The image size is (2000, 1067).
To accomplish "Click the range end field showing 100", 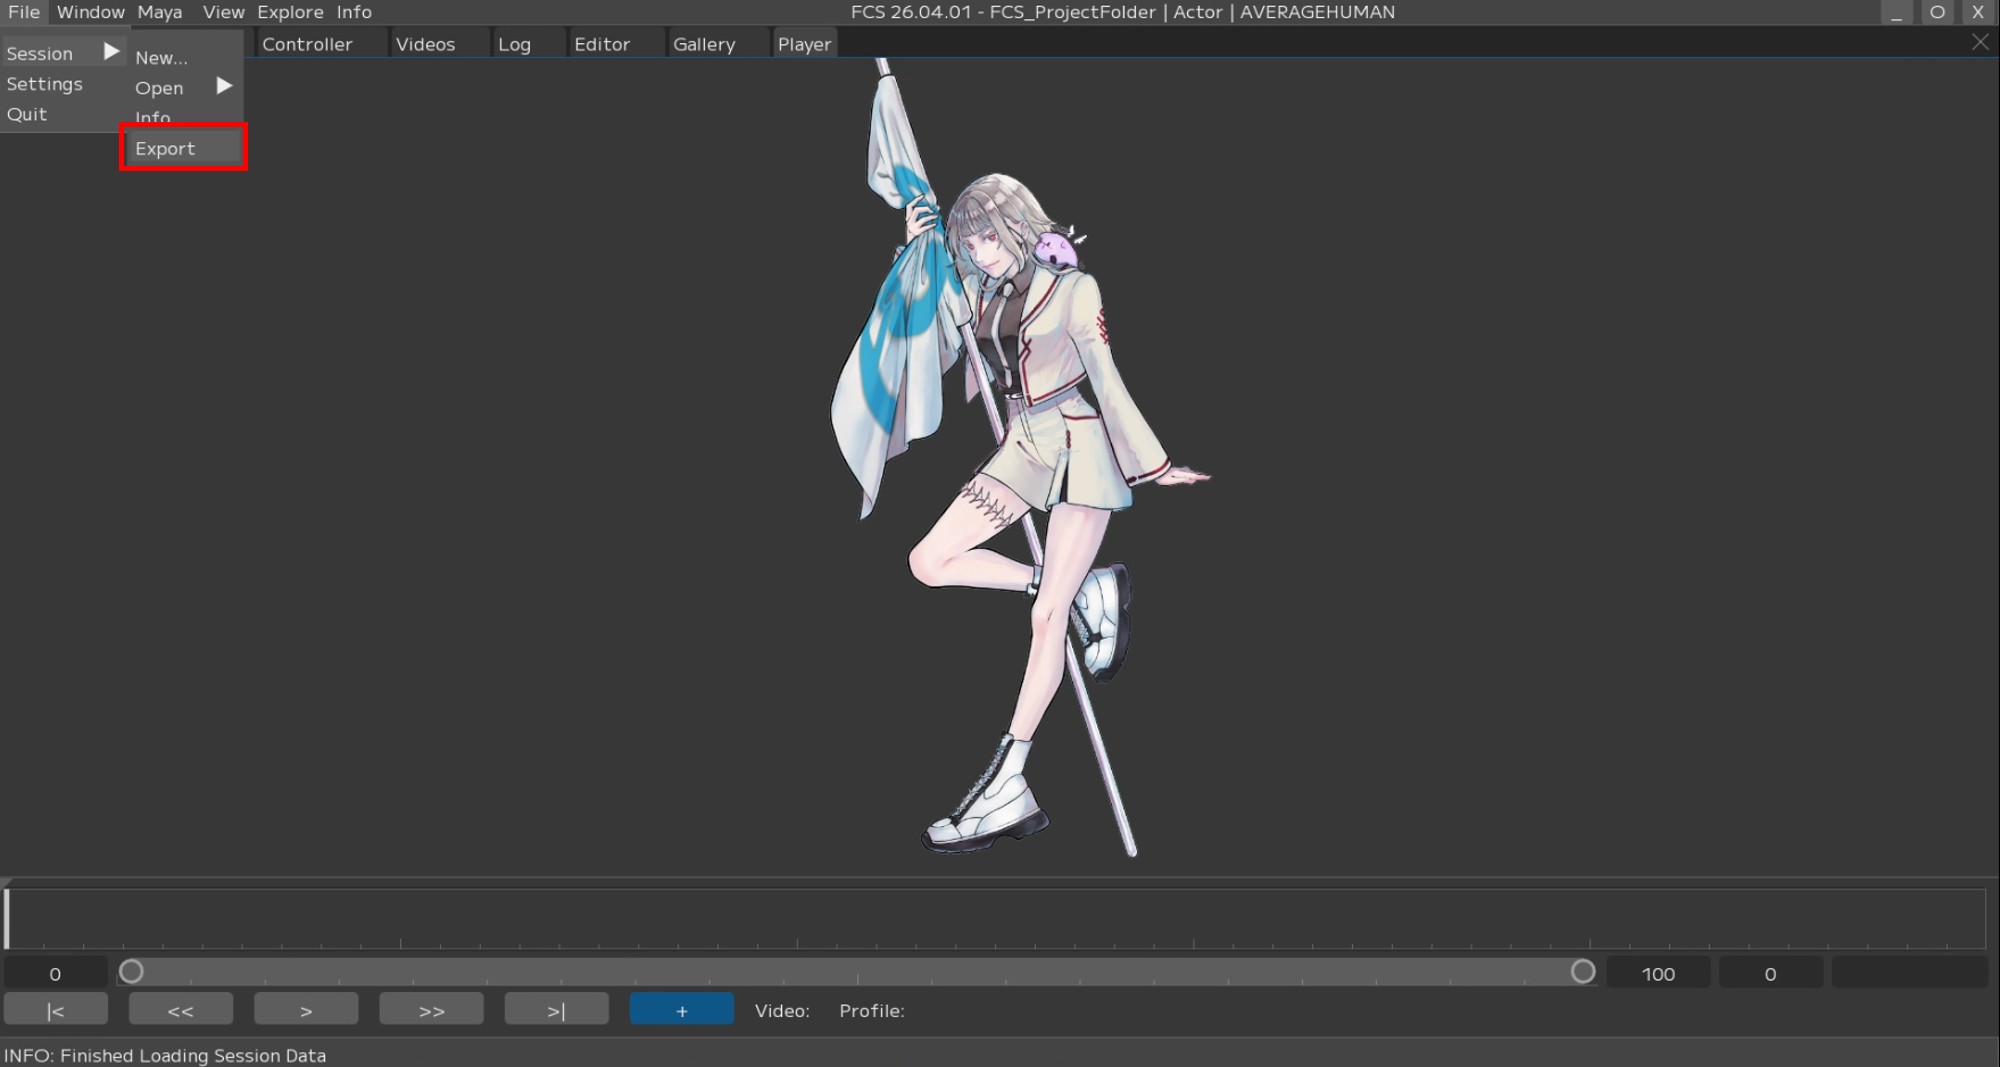I will coord(1657,973).
